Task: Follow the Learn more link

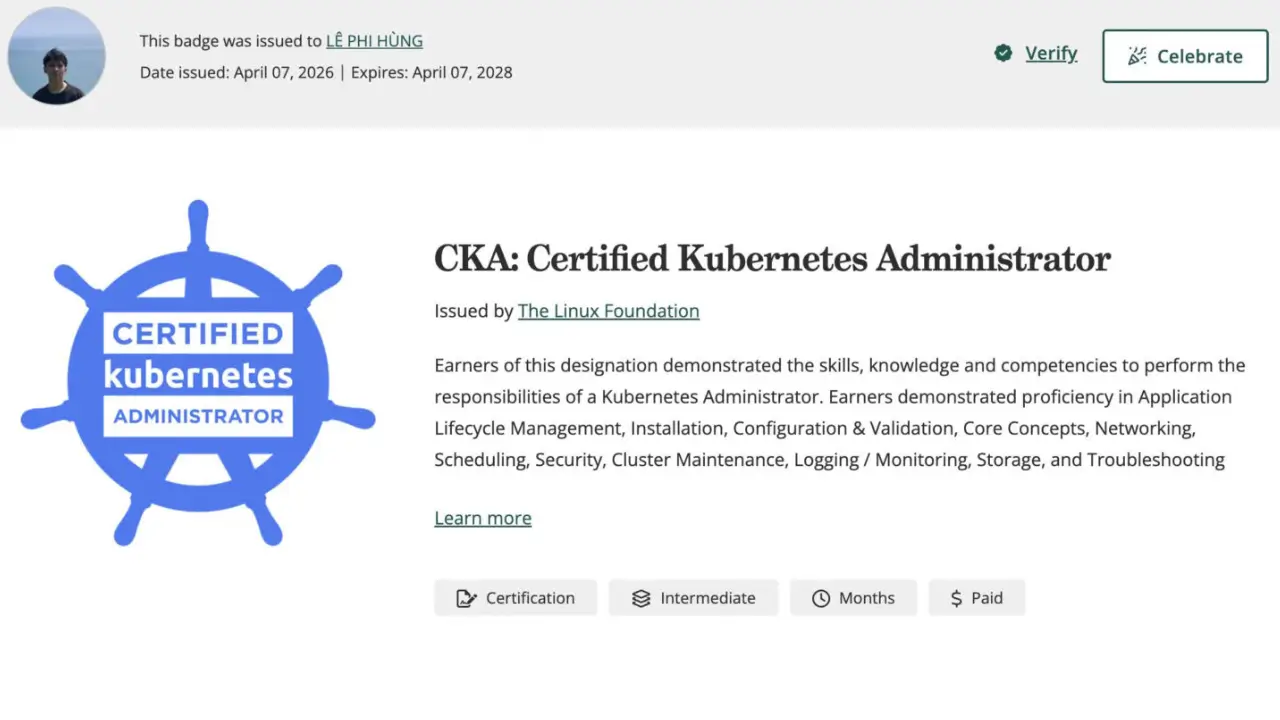Action: pos(483,518)
